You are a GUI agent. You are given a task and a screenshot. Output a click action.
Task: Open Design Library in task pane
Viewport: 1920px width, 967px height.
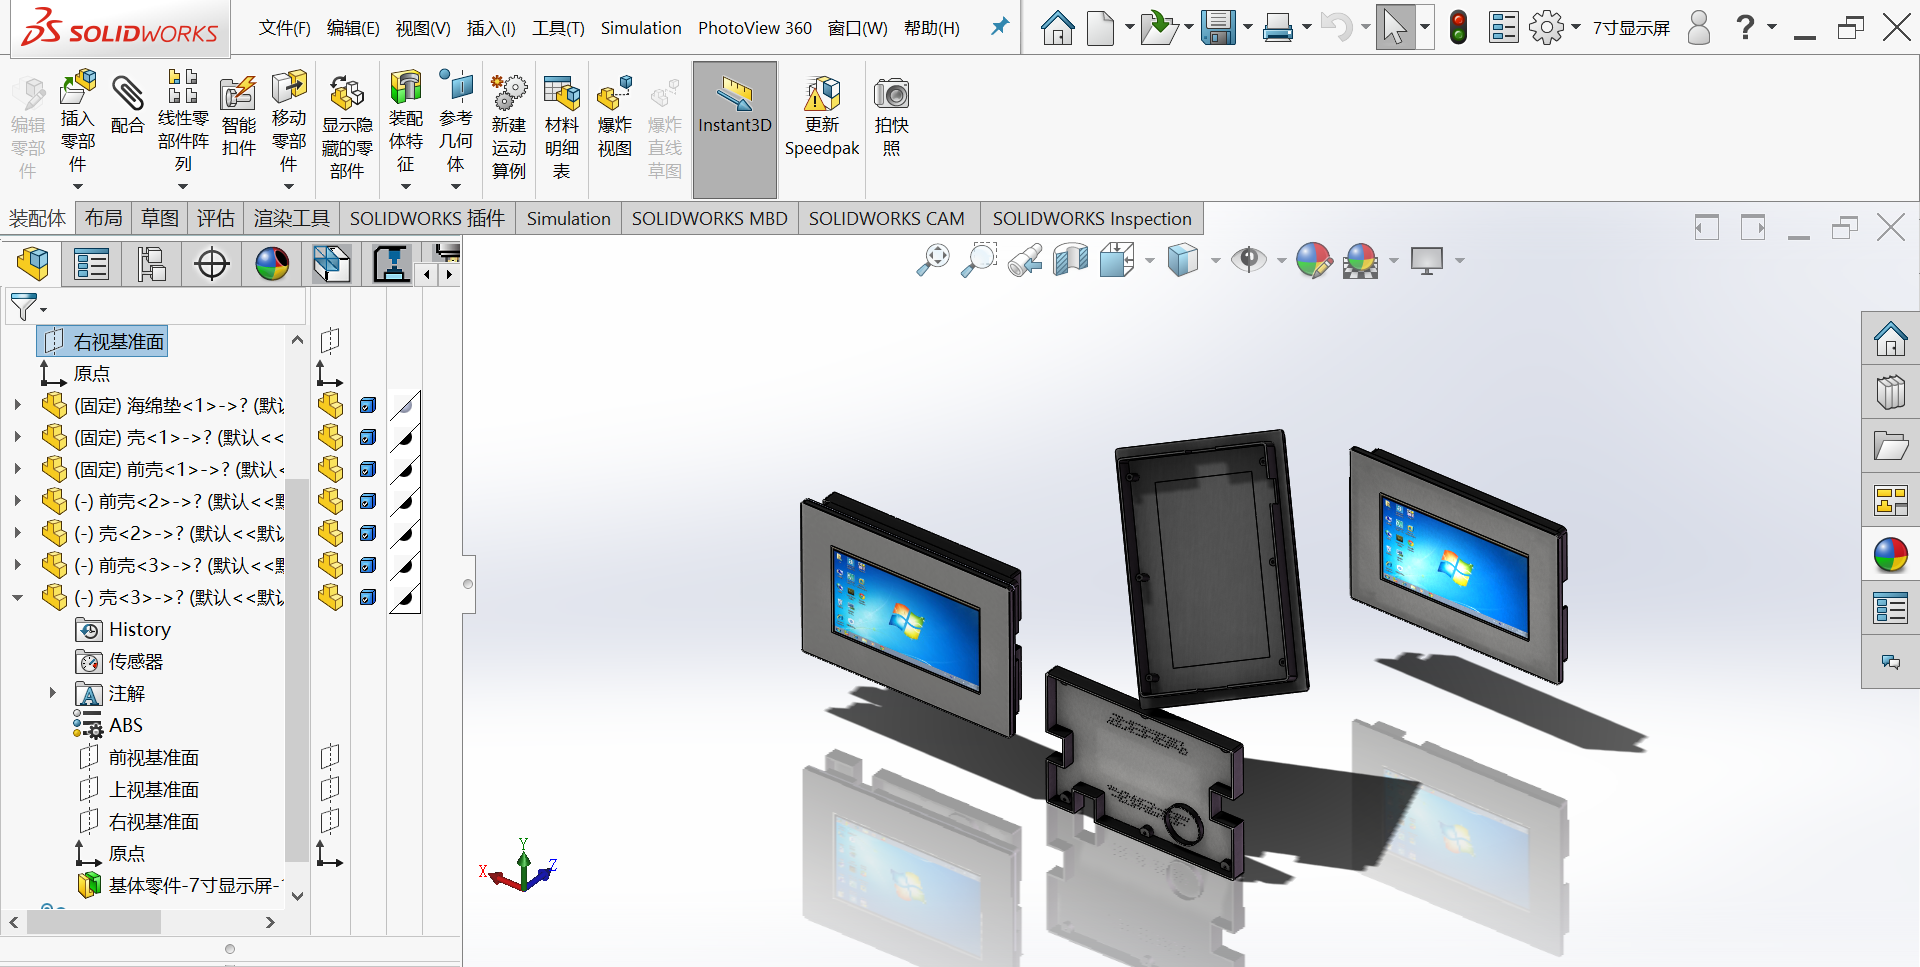click(1890, 392)
